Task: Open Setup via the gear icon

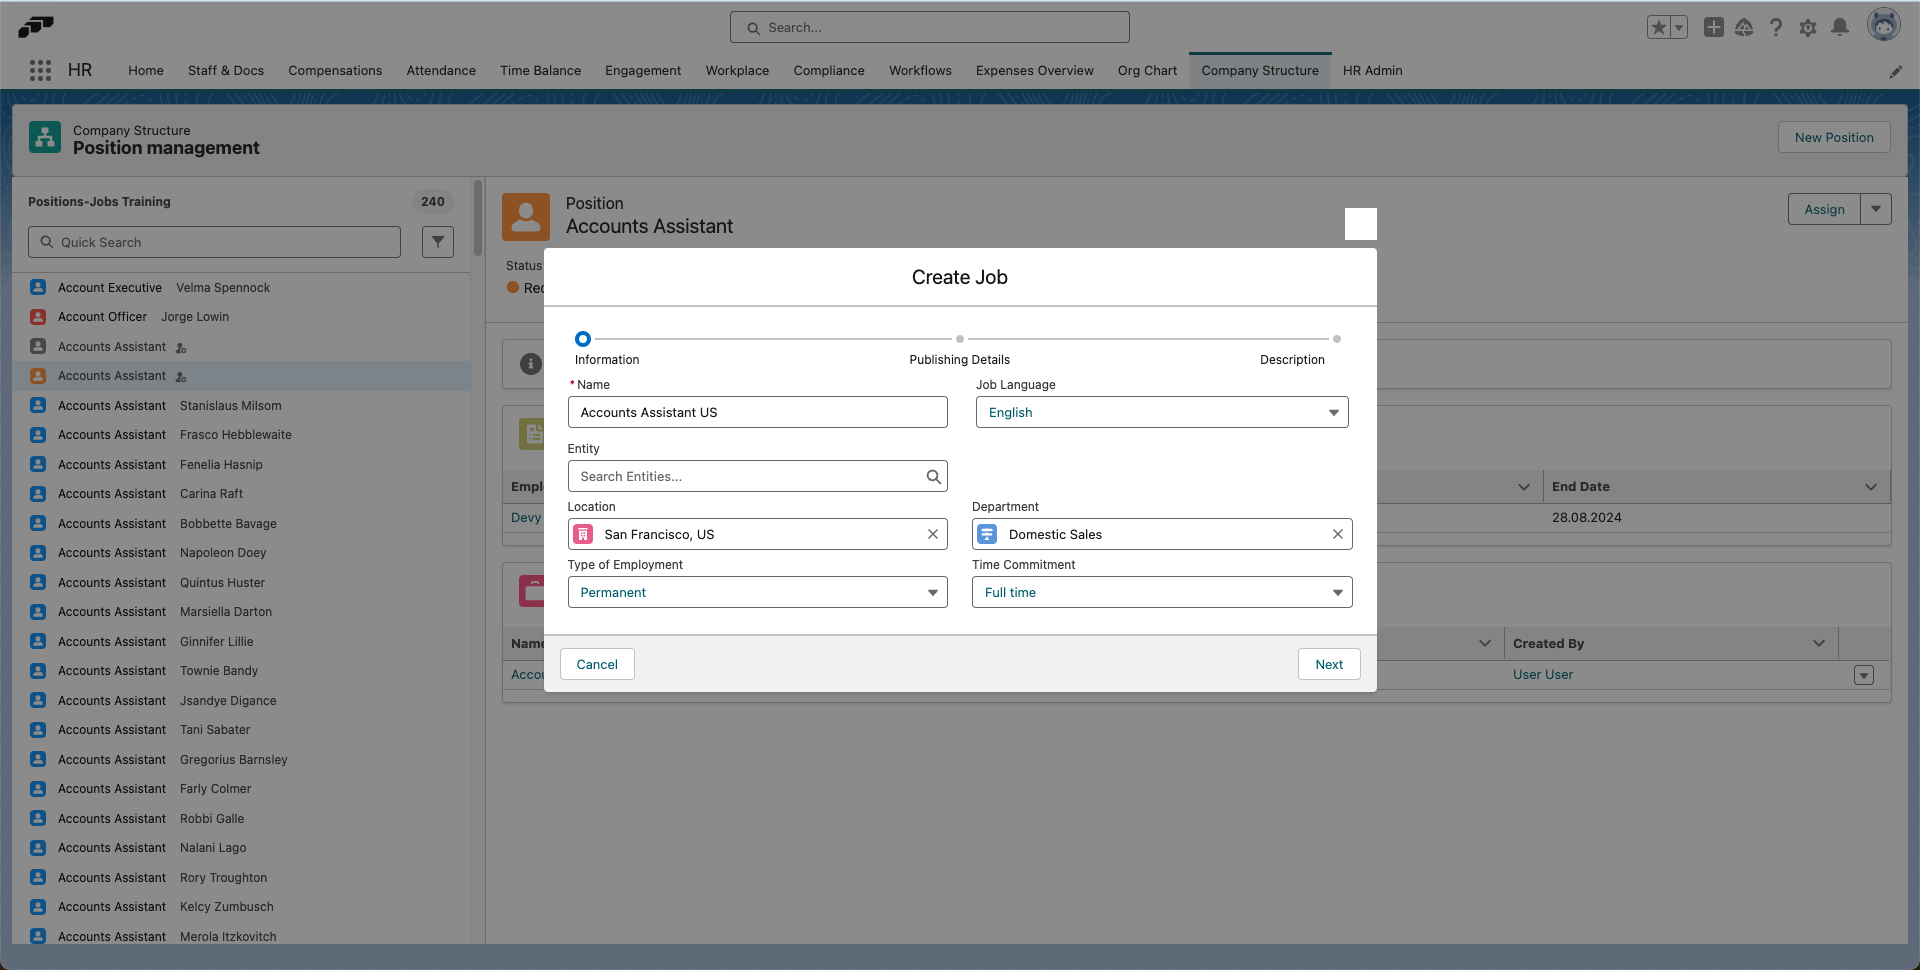Action: click(1808, 27)
